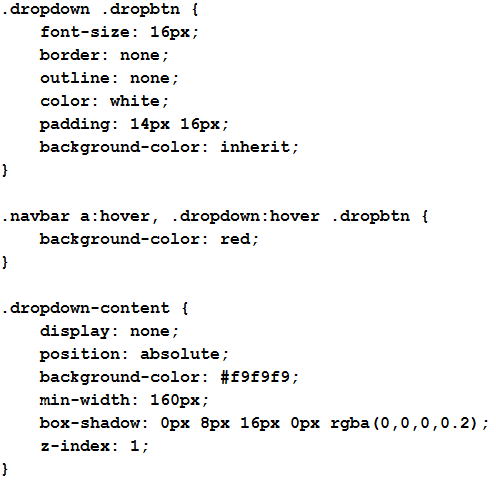Click the 'border: none' declaration
The width and height of the screenshot is (496, 489).
[x=104, y=55]
